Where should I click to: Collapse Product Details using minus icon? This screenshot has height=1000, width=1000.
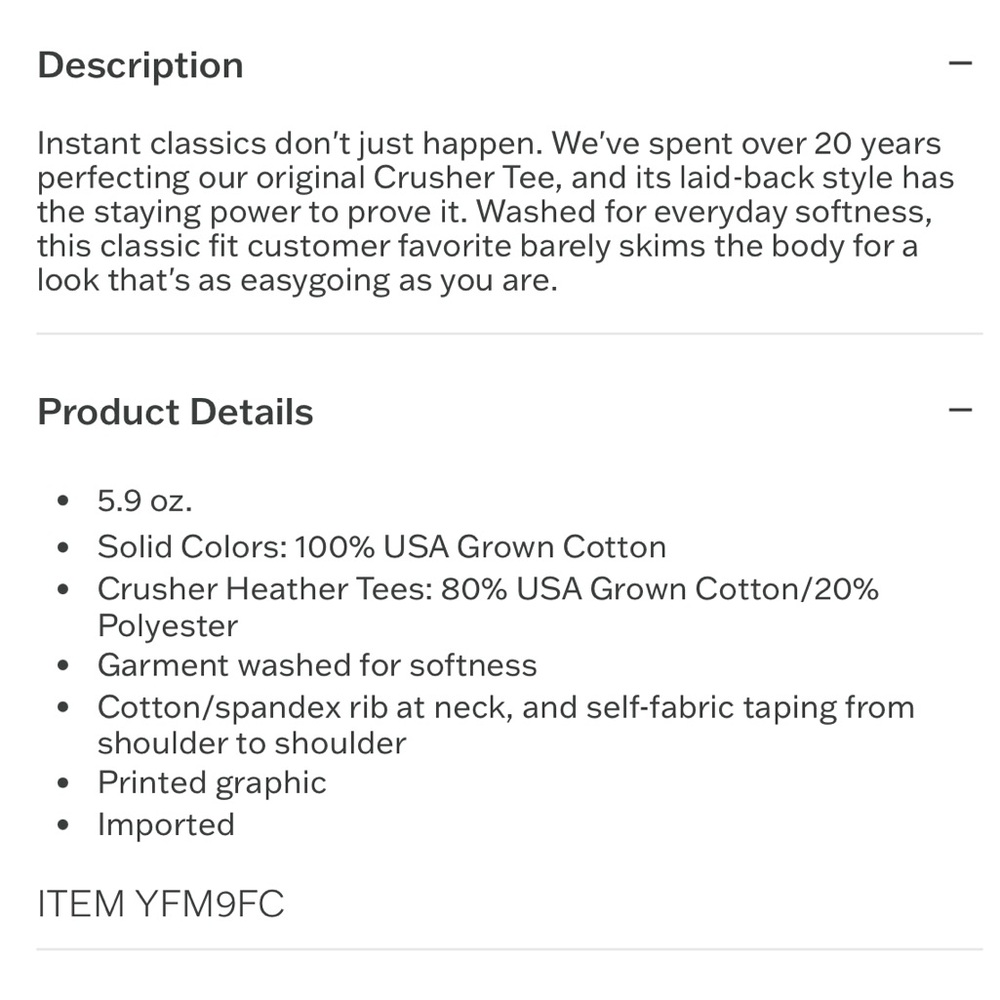coord(960,410)
